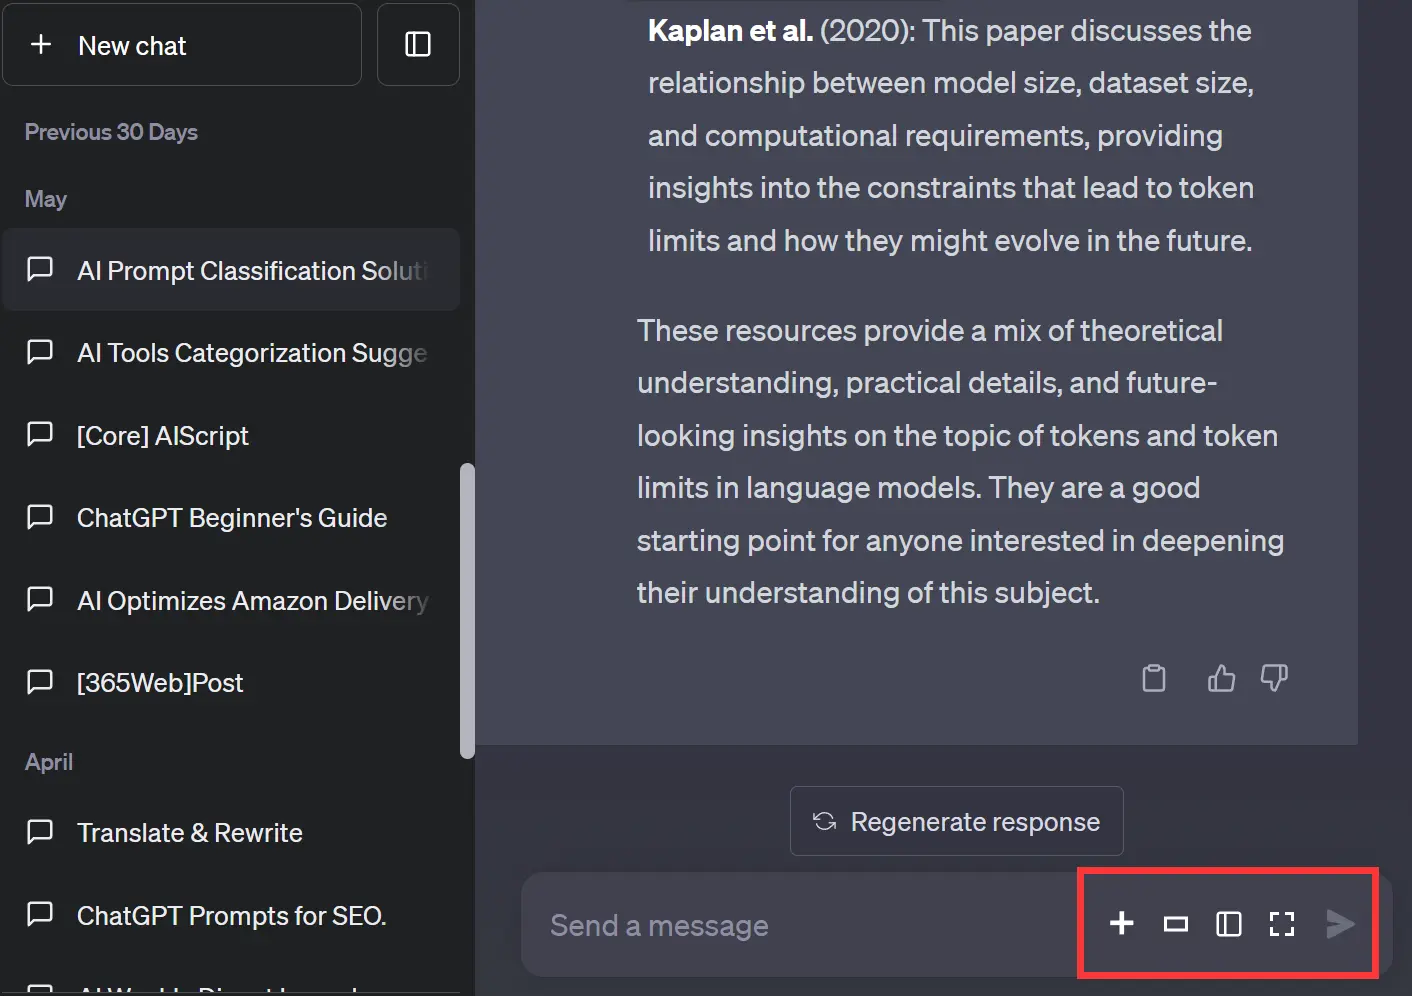Click the chat icon beside ChatGPT Prompts for SEO
1412x996 pixels.
coord(40,914)
